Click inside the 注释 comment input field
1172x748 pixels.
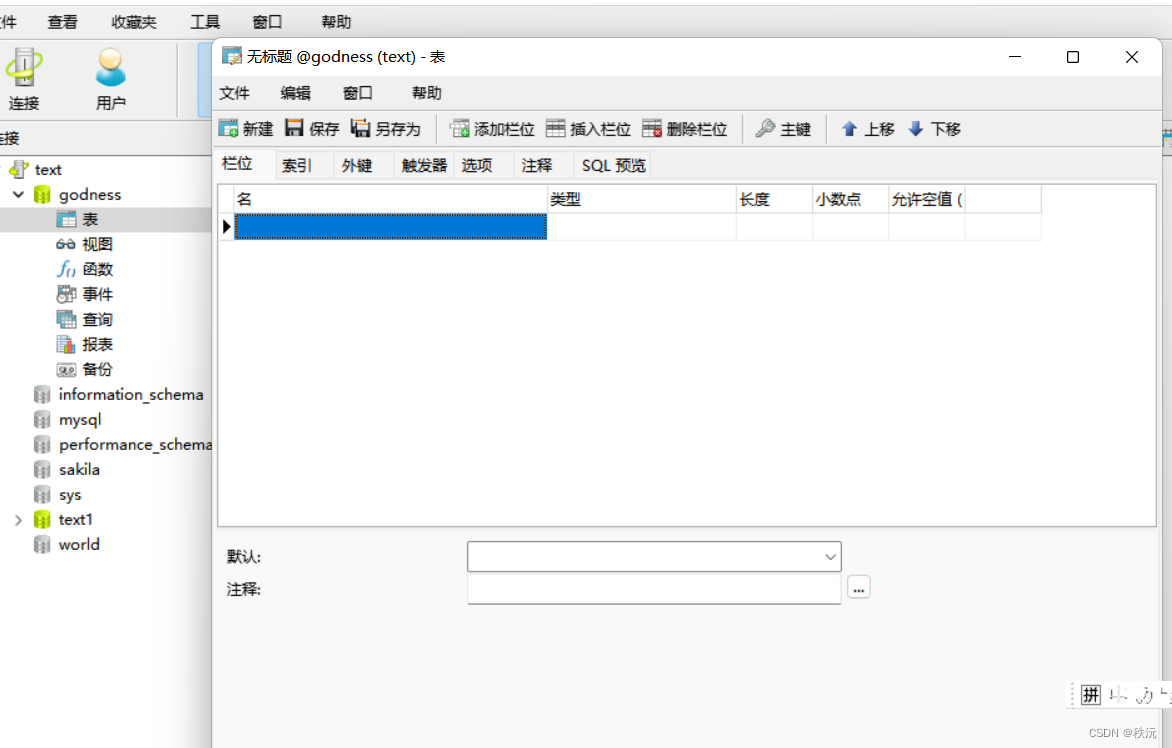point(650,589)
